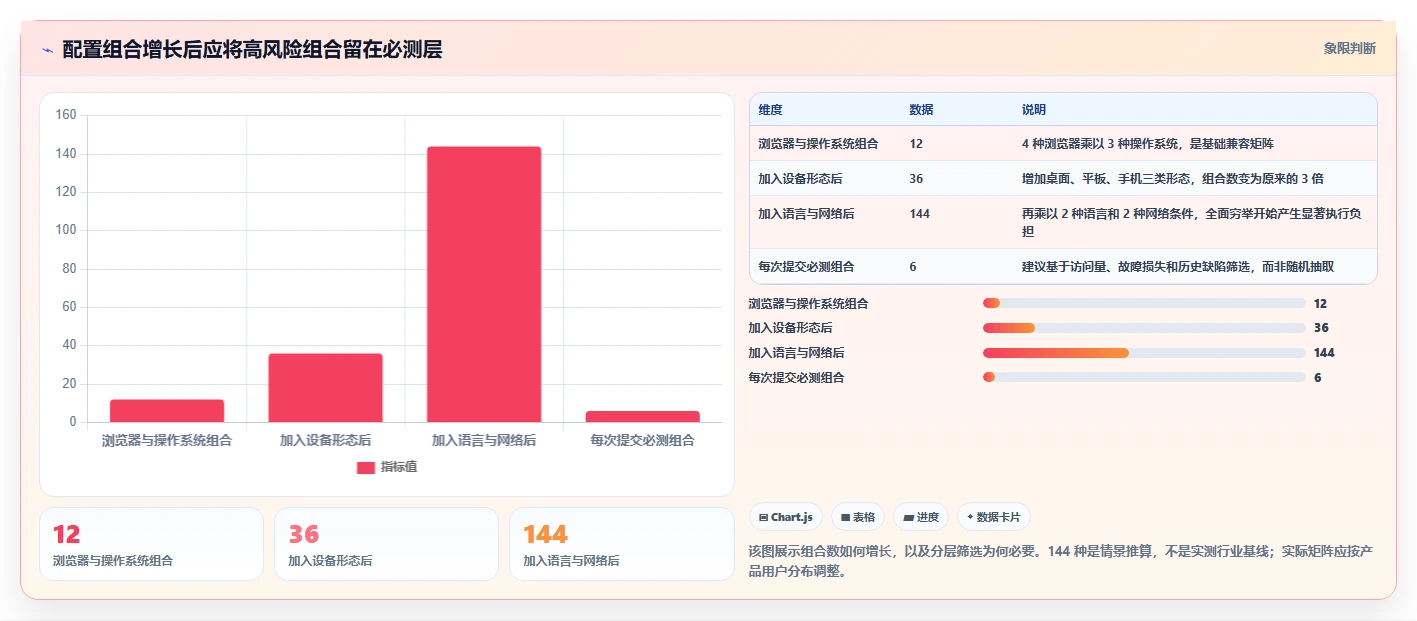Click the tallest bar 加入语言与网络后

[x=484, y=284]
